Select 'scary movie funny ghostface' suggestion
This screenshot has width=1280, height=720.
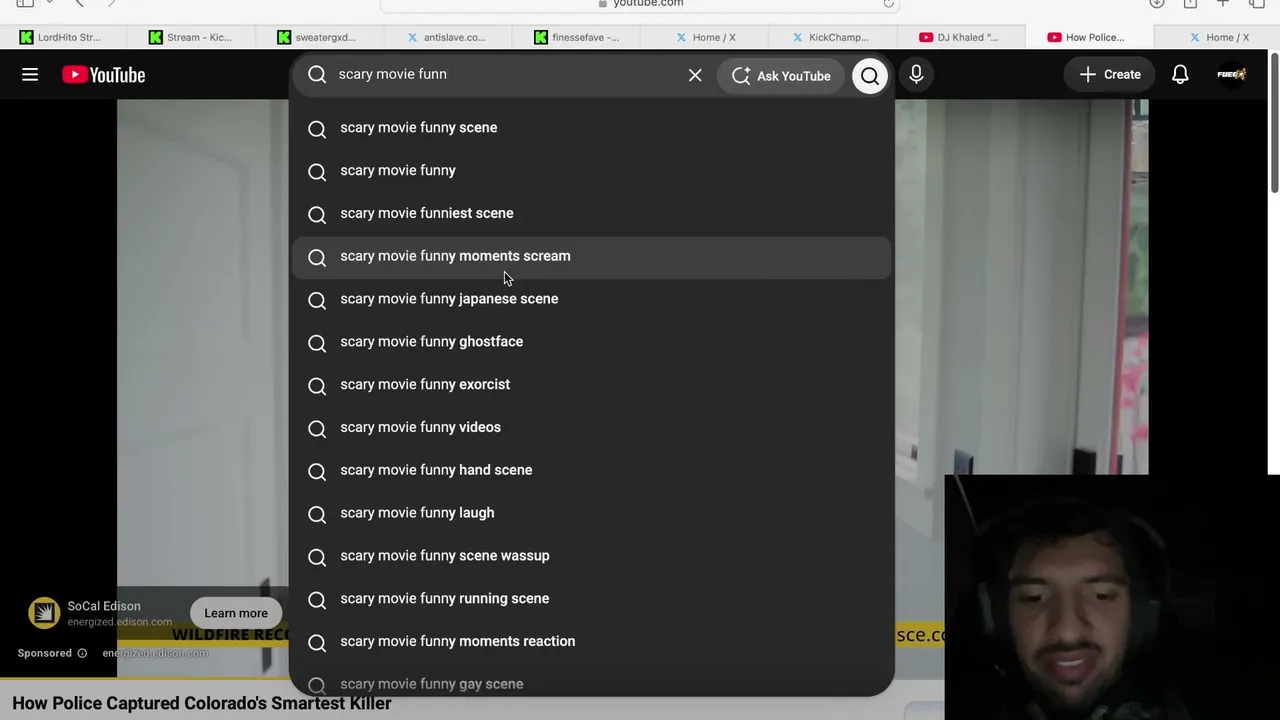pos(592,343)
